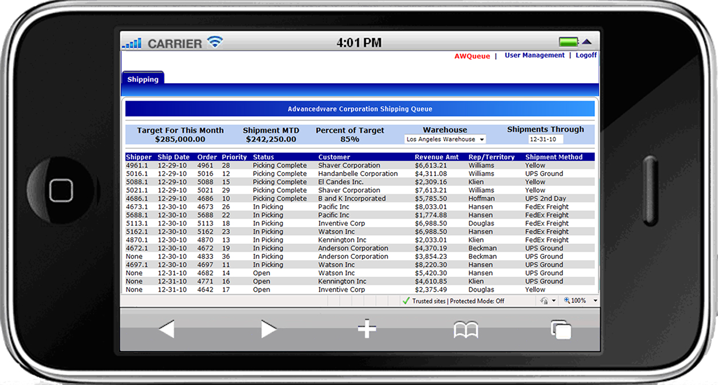
Task: Click order number 4833
Action: [205, 256]
